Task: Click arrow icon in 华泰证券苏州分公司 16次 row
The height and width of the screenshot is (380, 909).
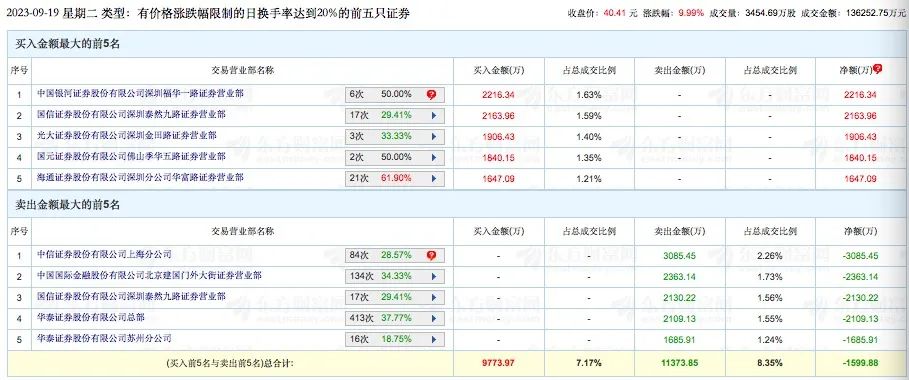Action: click(x=433, y=339)
